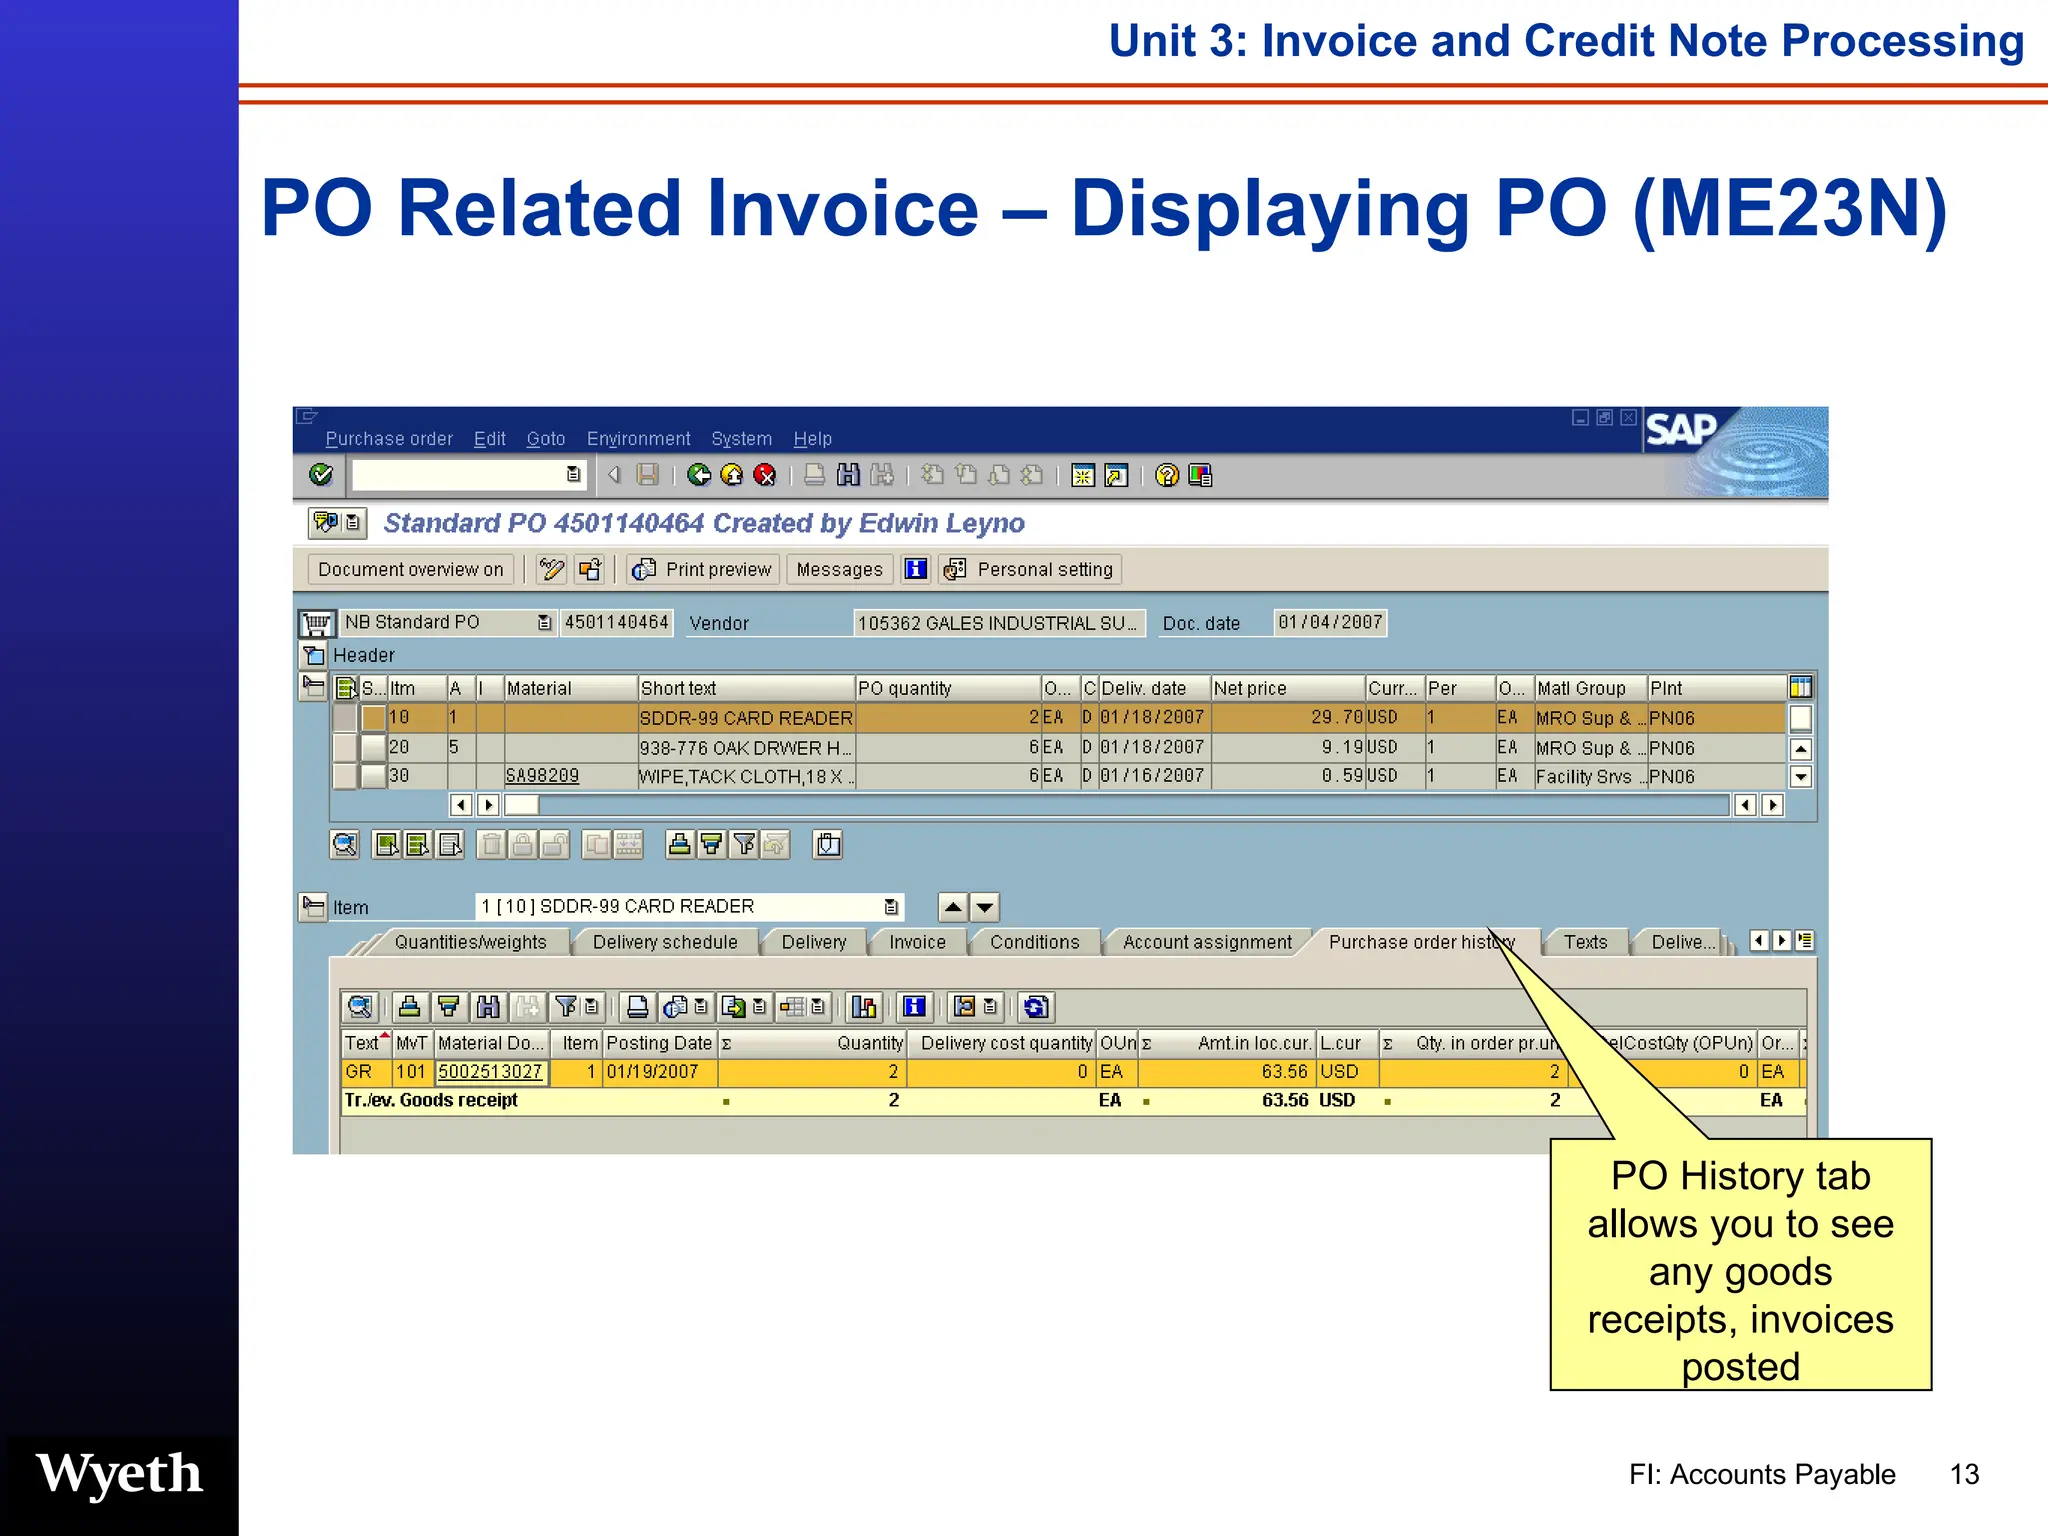Screen dimensions: 2048x1536
Task: Click the red Cancel icon
Action: pos(765,475)
